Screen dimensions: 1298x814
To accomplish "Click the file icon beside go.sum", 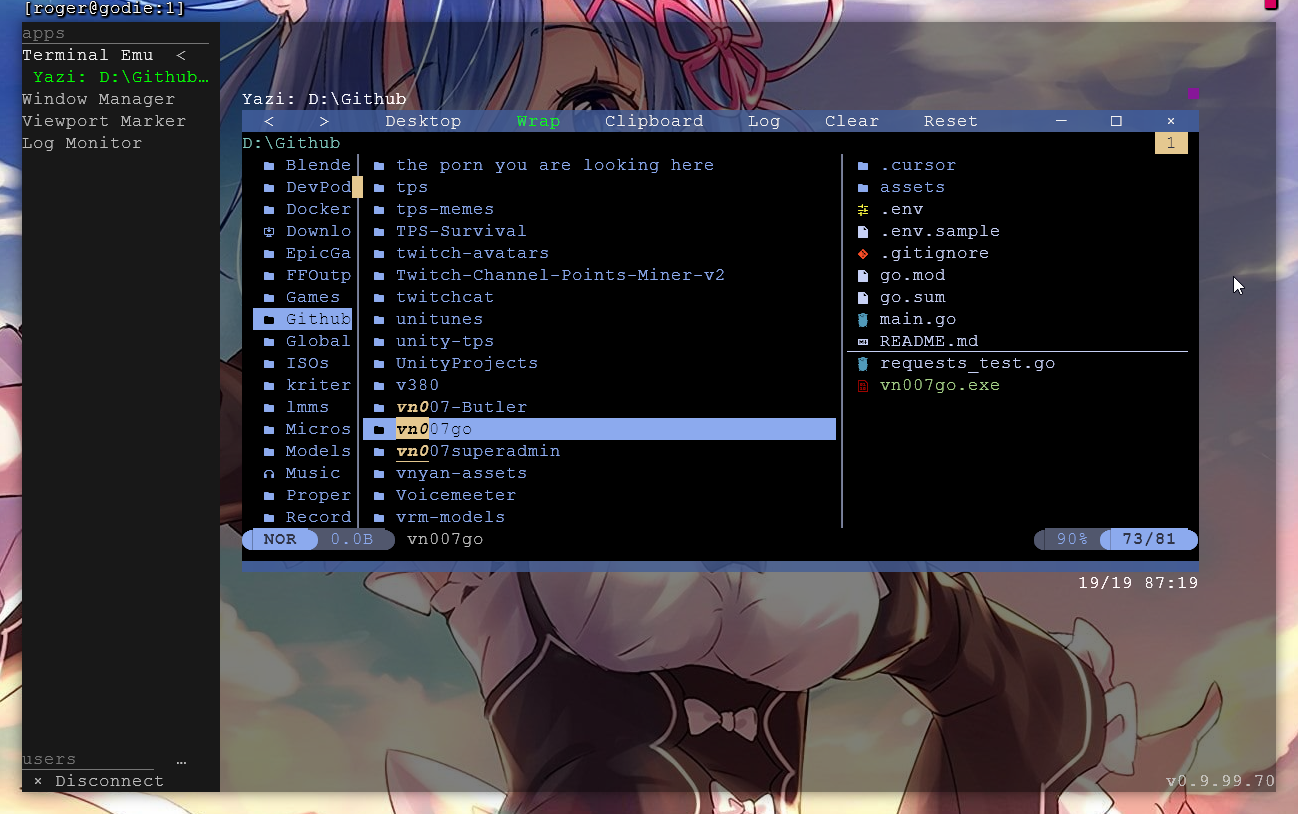I will point(863,297).
